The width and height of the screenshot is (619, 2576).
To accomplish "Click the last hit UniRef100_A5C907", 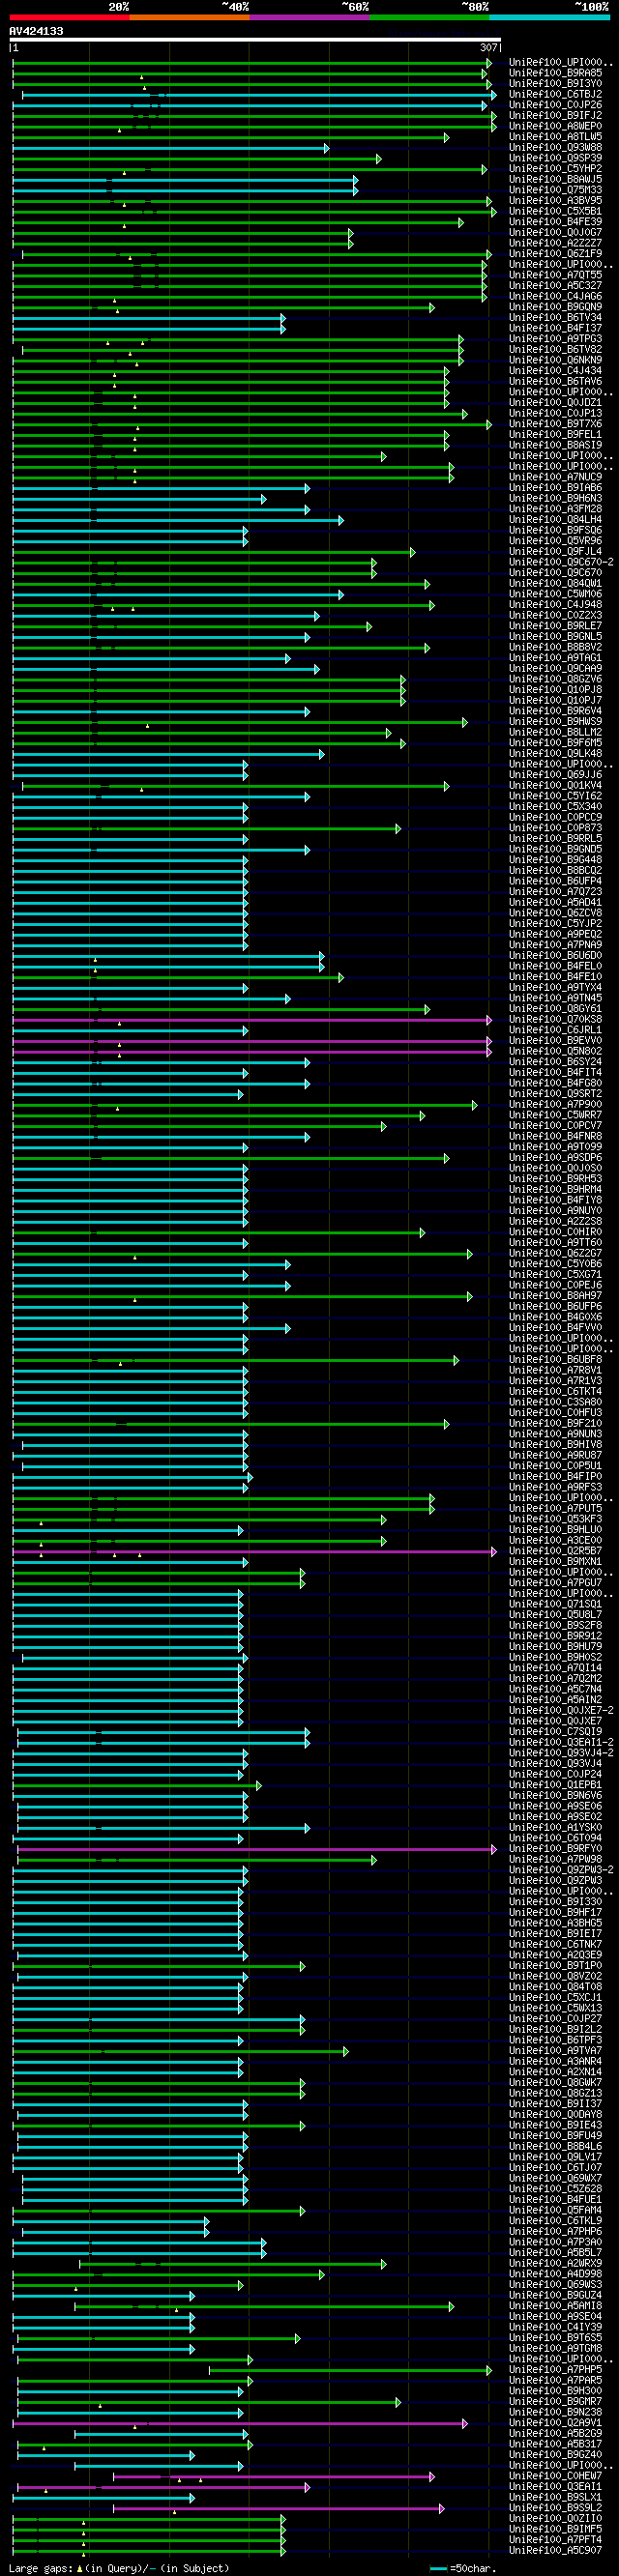I will pyautogui.click(x=555, y=2551).
